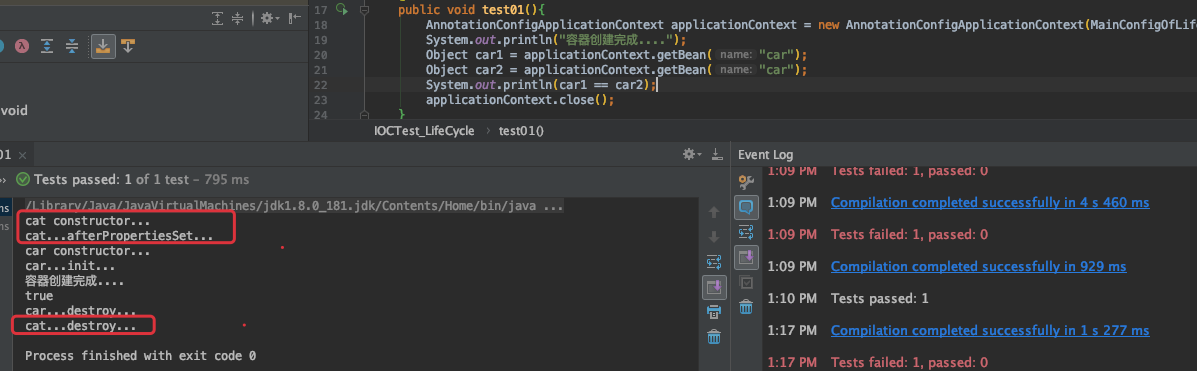Print the Run console output

click(714, 311)
